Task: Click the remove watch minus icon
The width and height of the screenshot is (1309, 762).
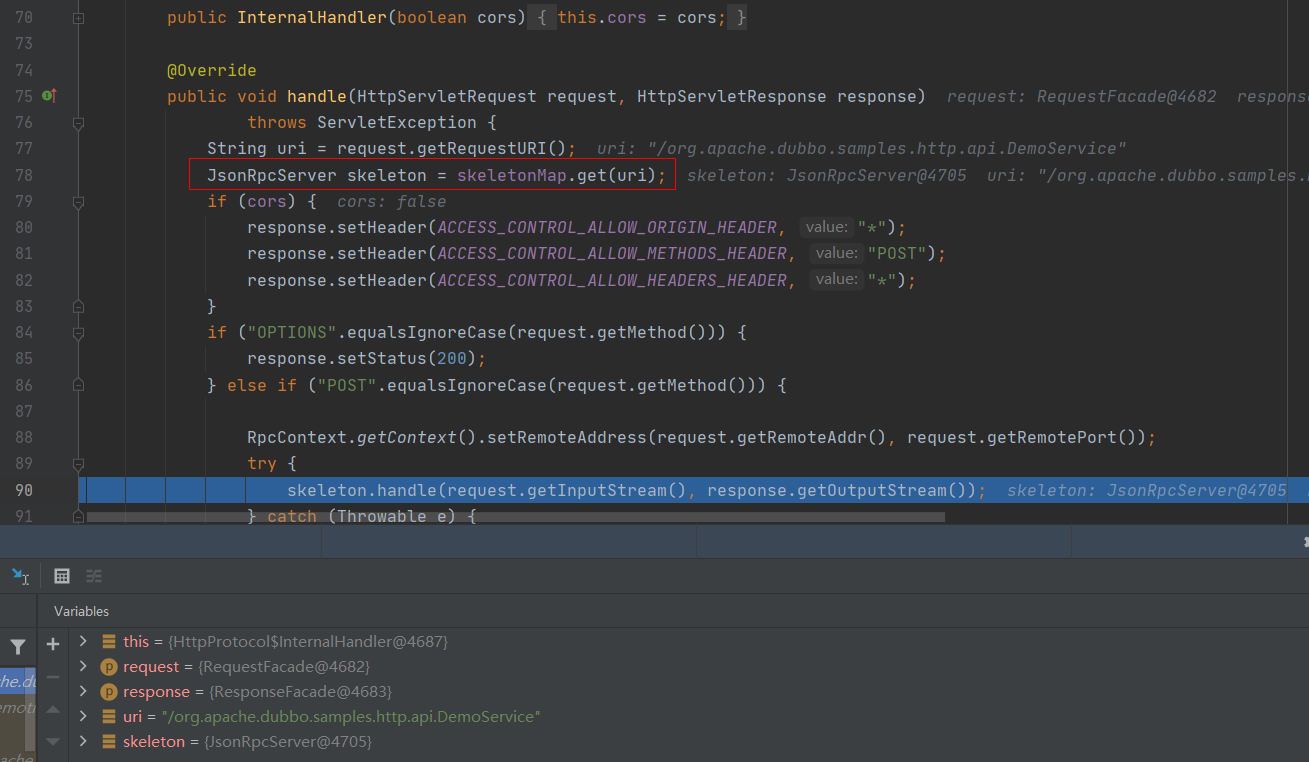Action: point(53,677)
